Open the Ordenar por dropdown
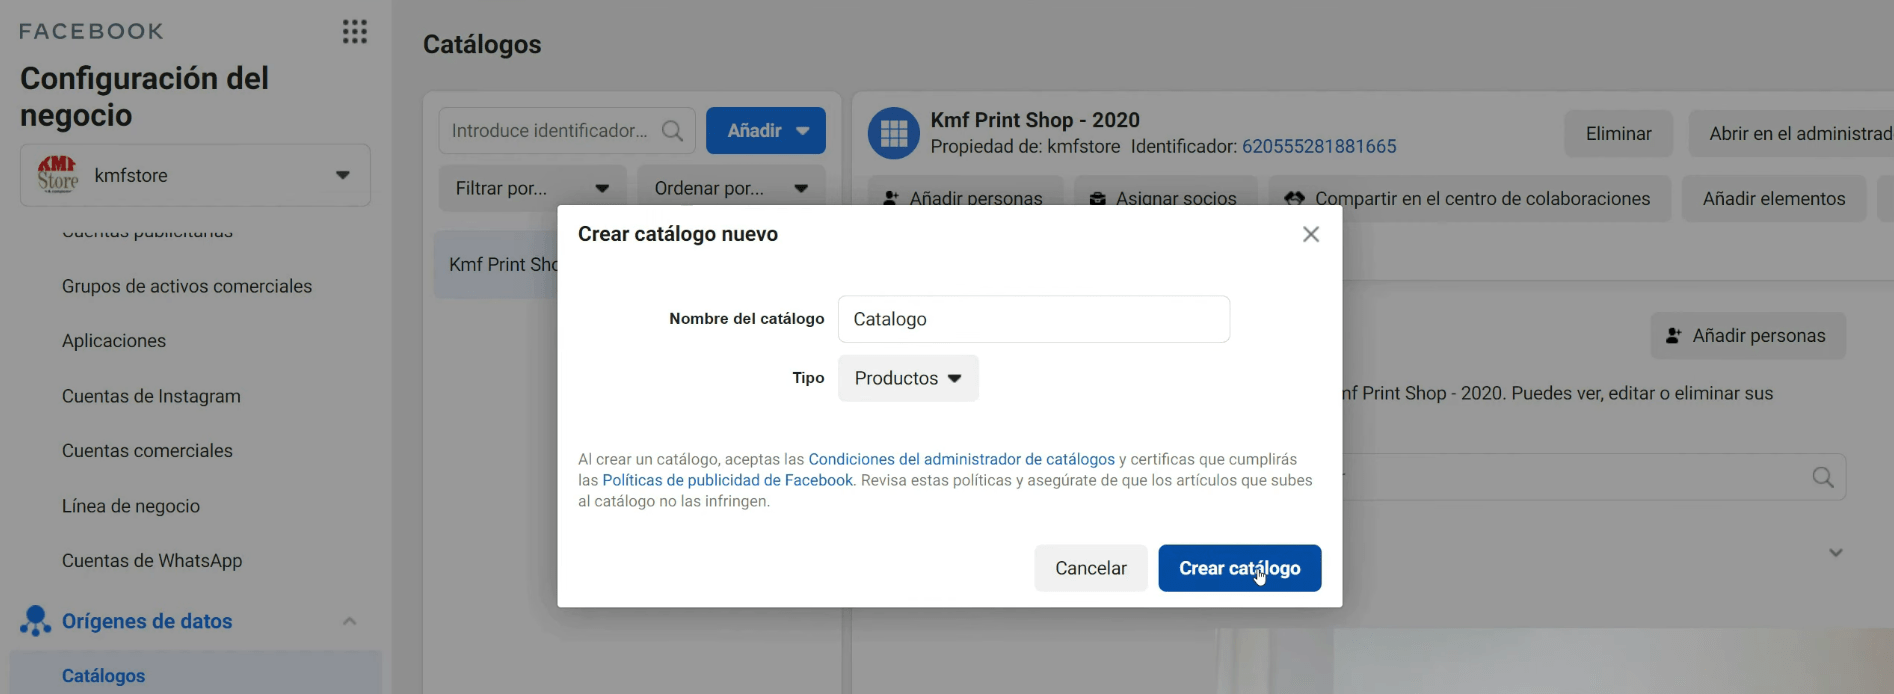This screenshot has height=694, width=1894. (731, 188)
